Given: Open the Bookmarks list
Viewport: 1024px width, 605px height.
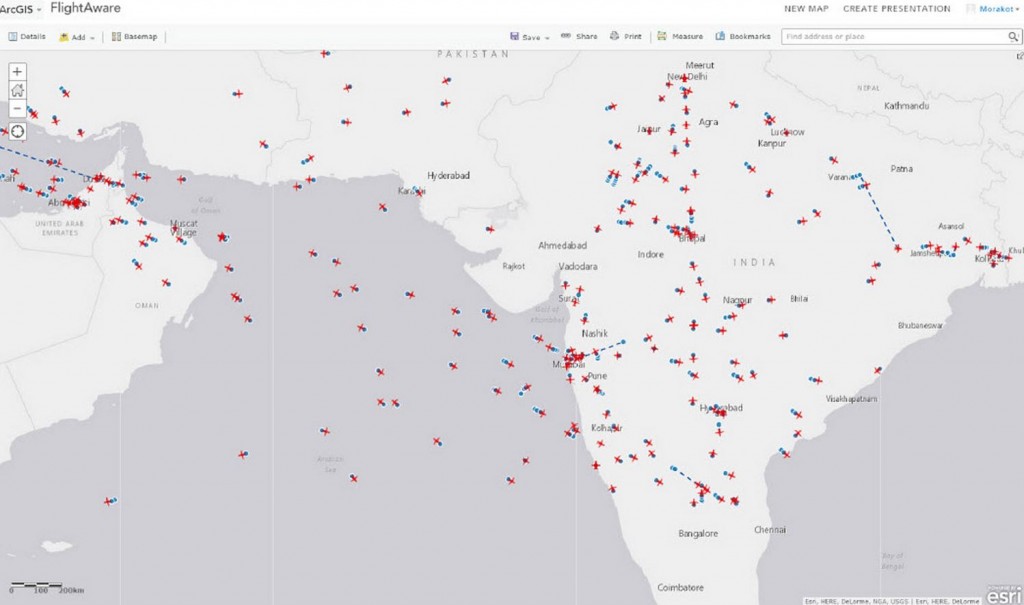Looking at the screenshot, I should [739, 34].
